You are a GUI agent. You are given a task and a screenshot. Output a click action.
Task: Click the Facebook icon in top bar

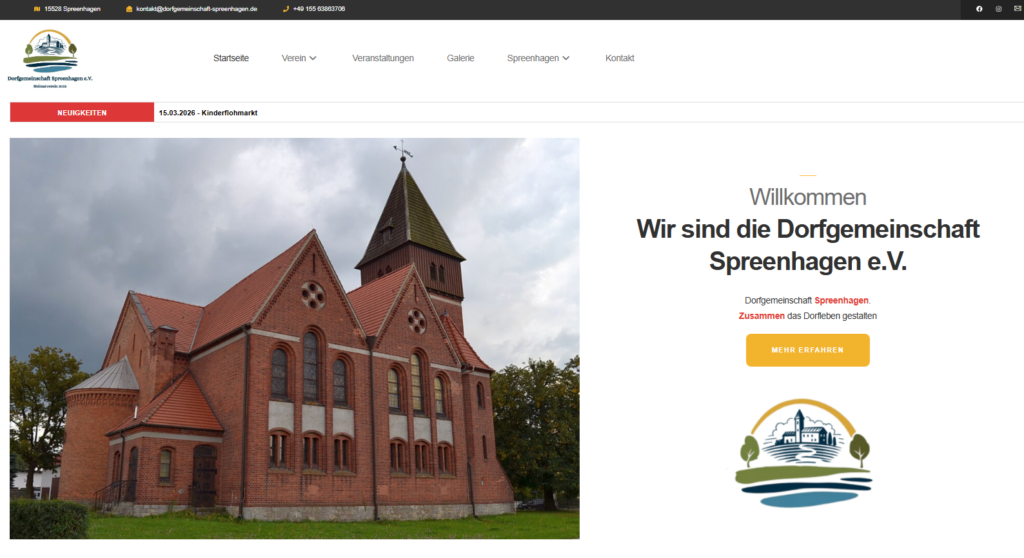click(x=979, y=9)
